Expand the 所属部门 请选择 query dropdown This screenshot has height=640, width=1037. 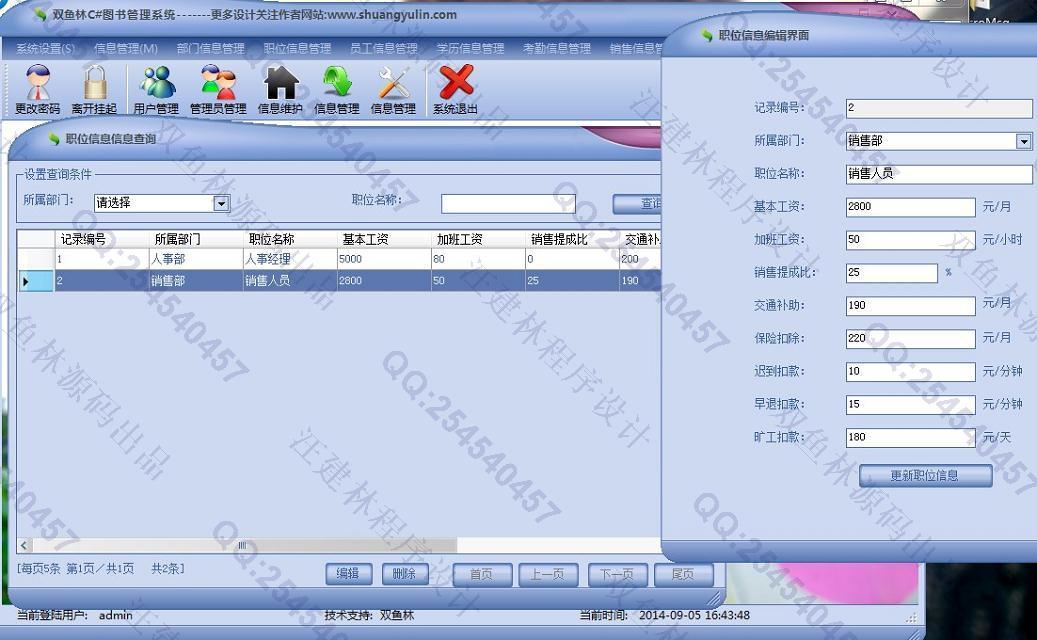[222, 204]
